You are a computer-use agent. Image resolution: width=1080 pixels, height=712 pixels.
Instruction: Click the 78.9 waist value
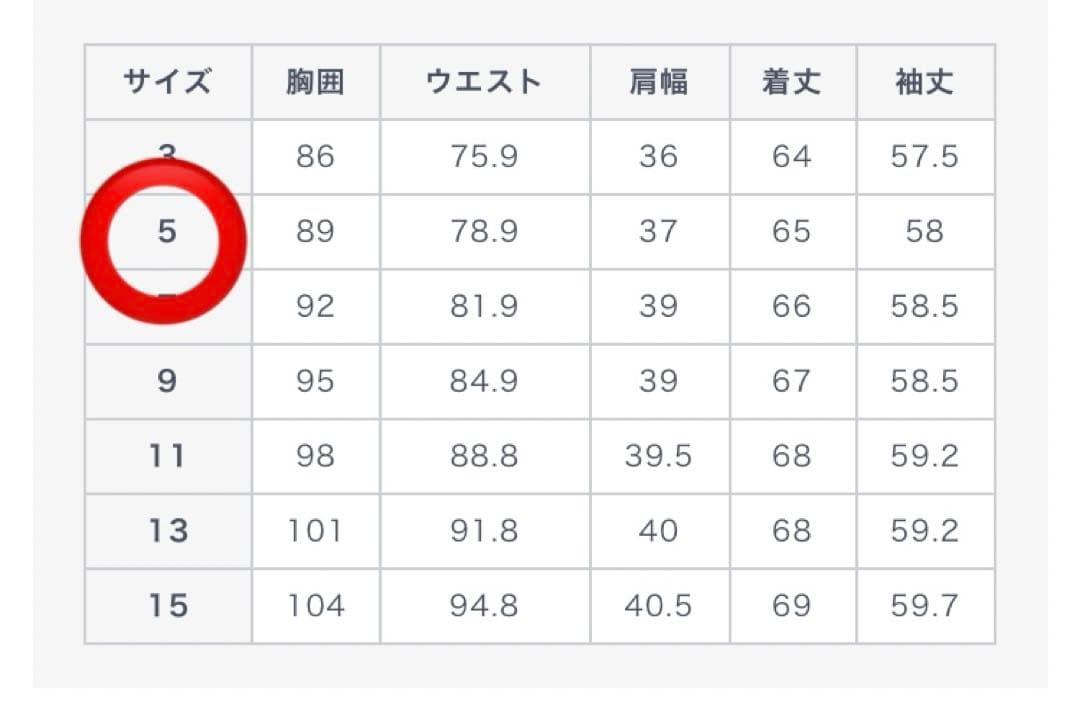coord(484,232)
